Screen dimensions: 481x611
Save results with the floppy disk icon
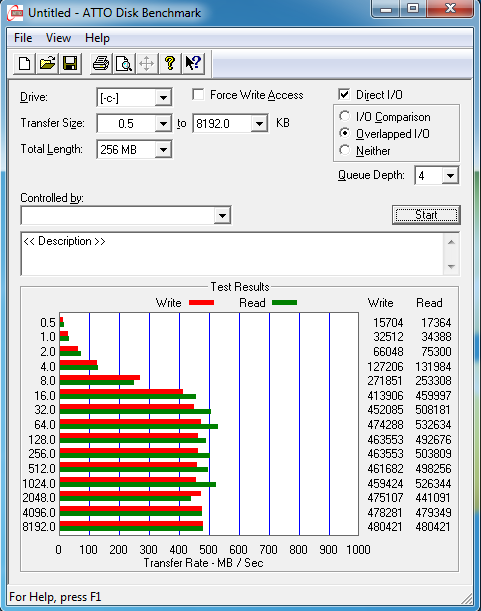point(70,63)
